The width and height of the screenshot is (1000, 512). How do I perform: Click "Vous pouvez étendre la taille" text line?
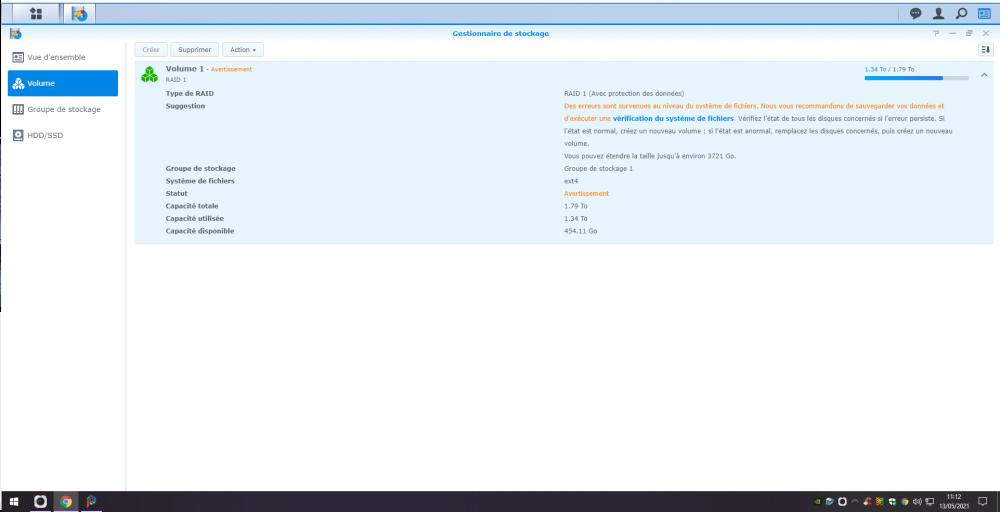click(x=650, y=156)
